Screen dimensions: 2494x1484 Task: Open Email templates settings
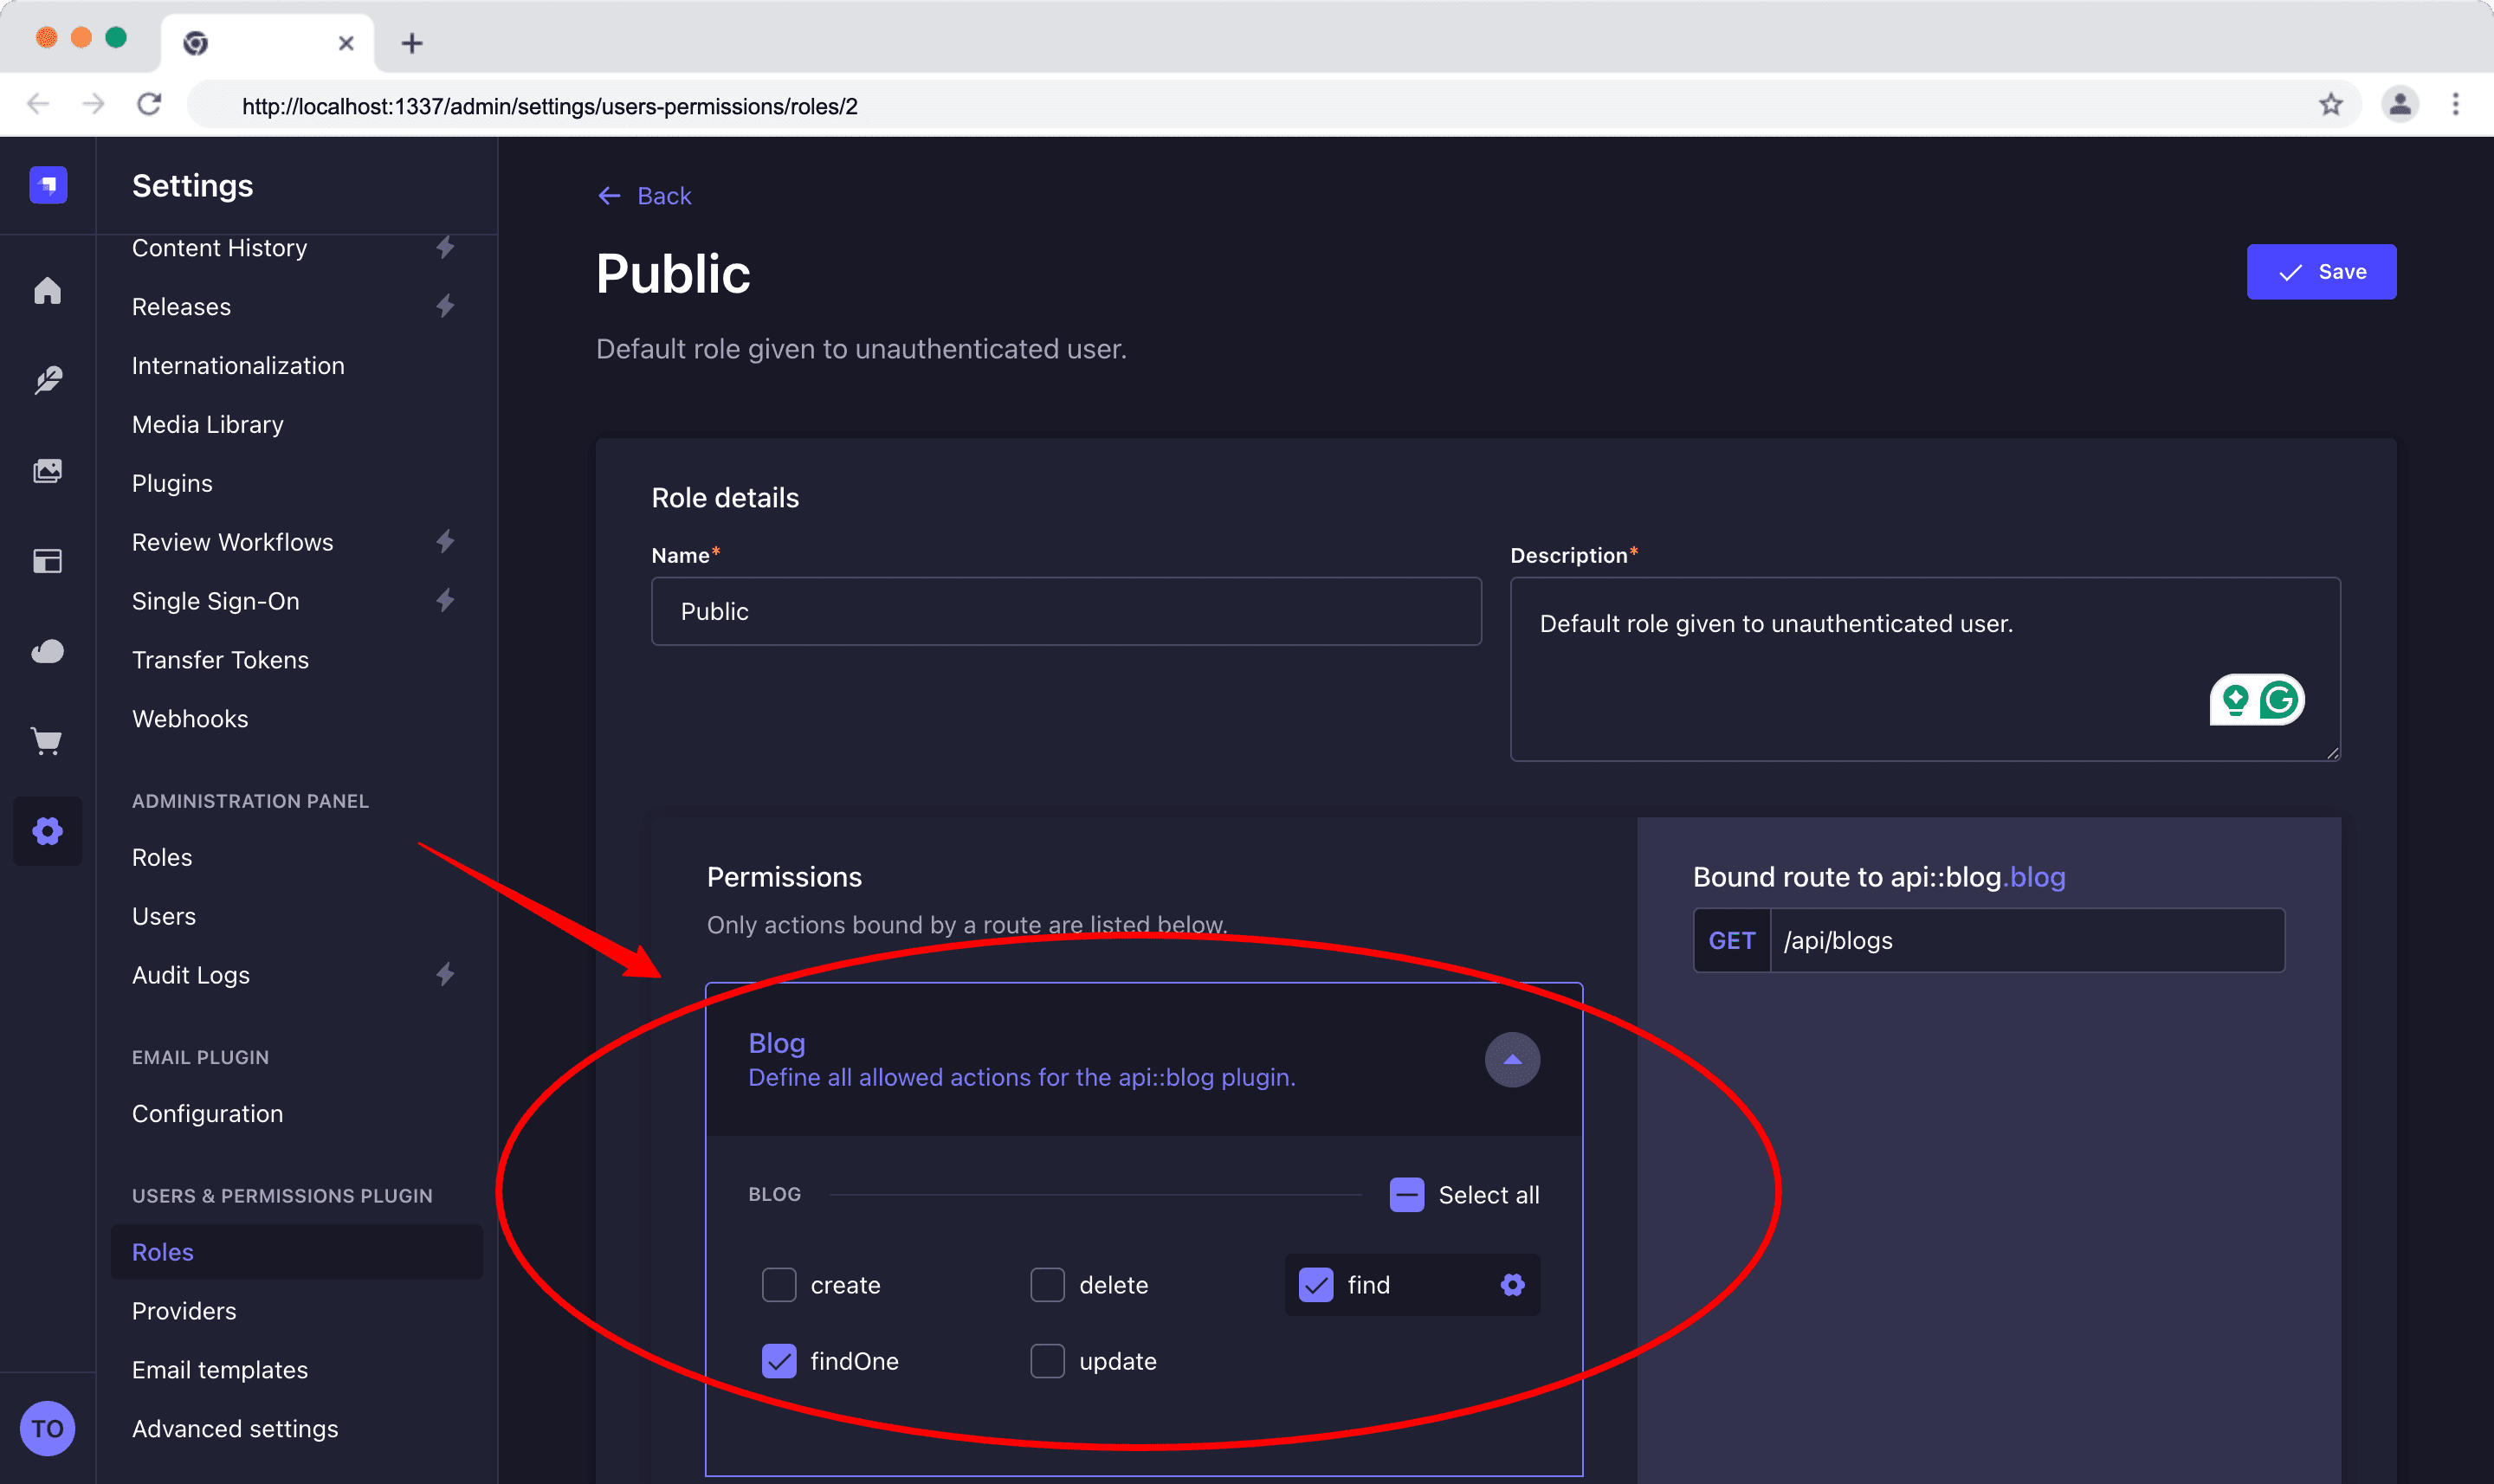tap(220, 1370)
